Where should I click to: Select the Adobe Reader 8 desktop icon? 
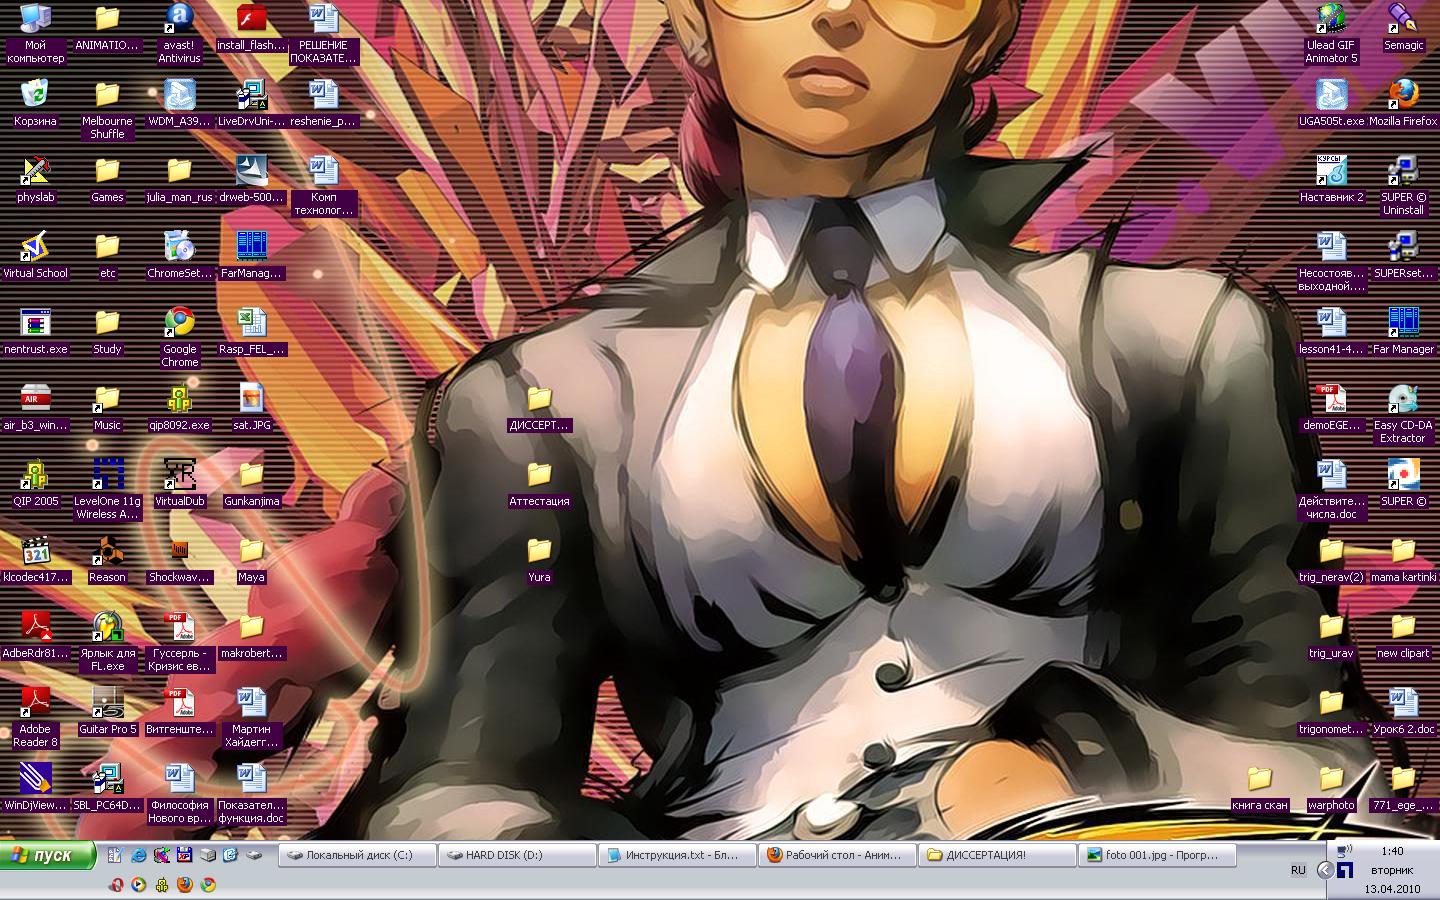35,717
